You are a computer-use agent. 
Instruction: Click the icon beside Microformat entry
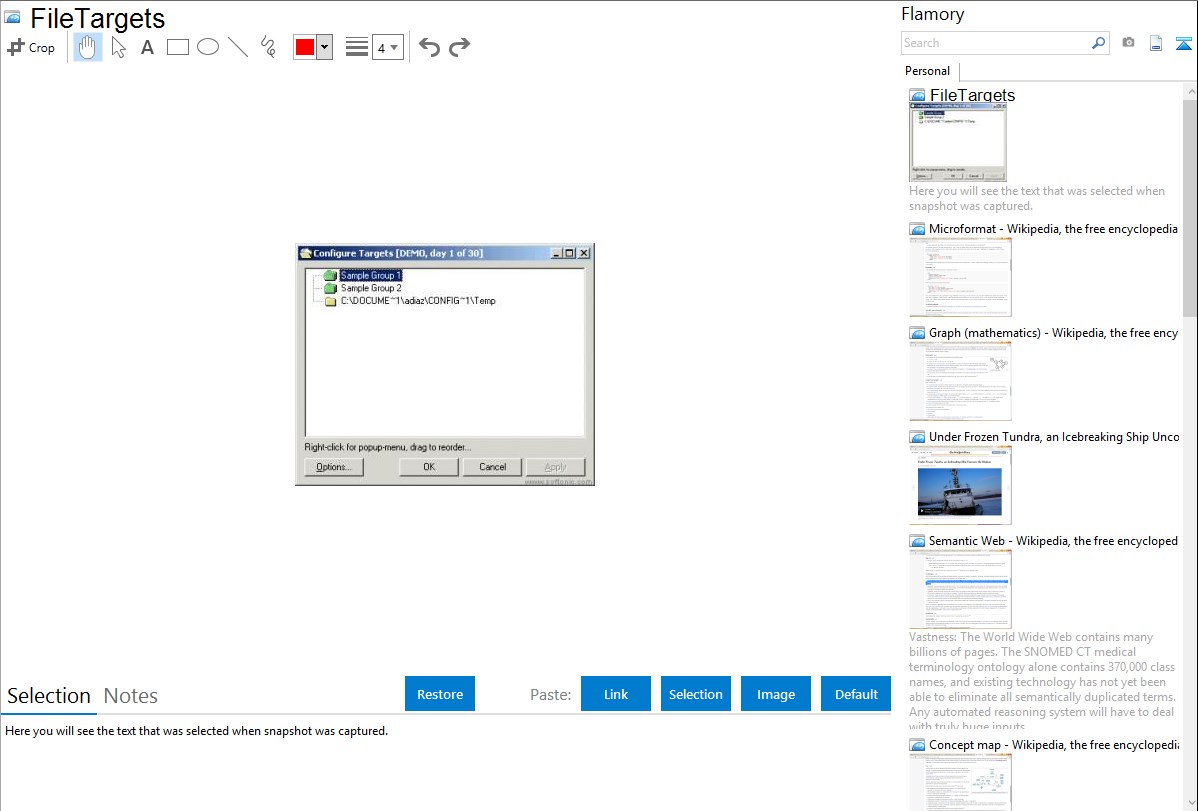[x=917, y=229]
